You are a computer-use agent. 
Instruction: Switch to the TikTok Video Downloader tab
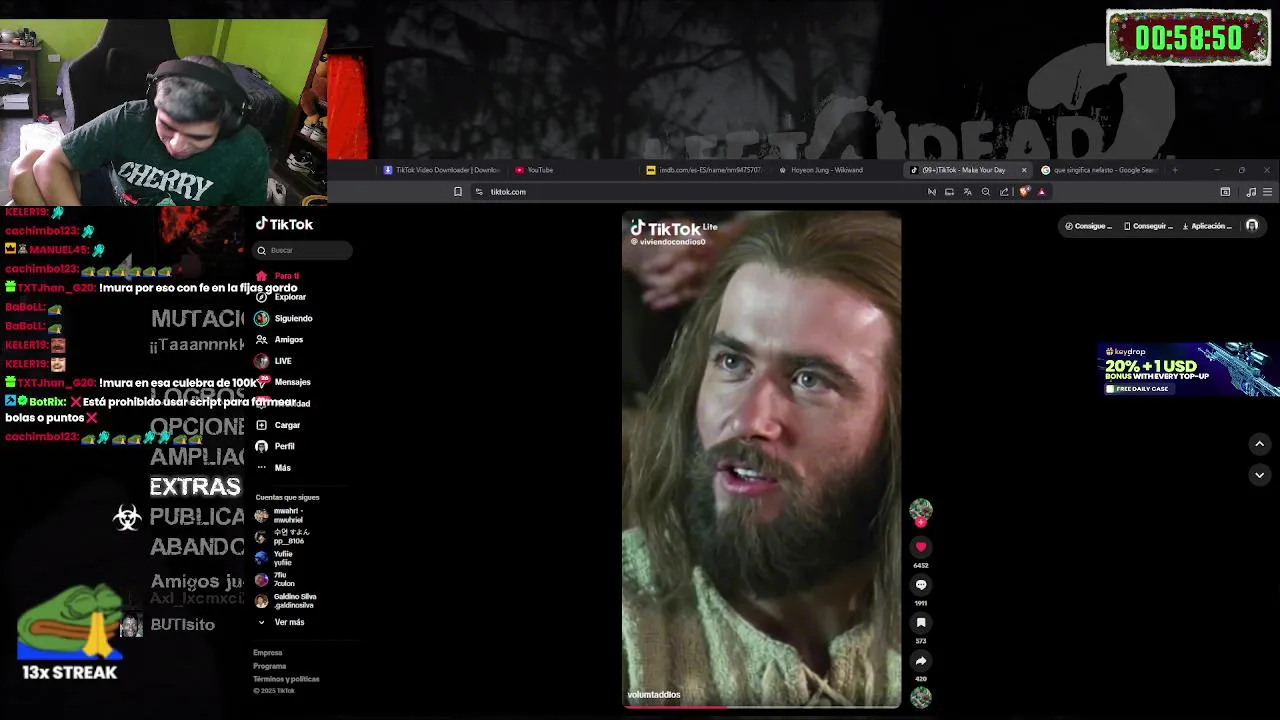pyautogui.click(x=442, y=170)
